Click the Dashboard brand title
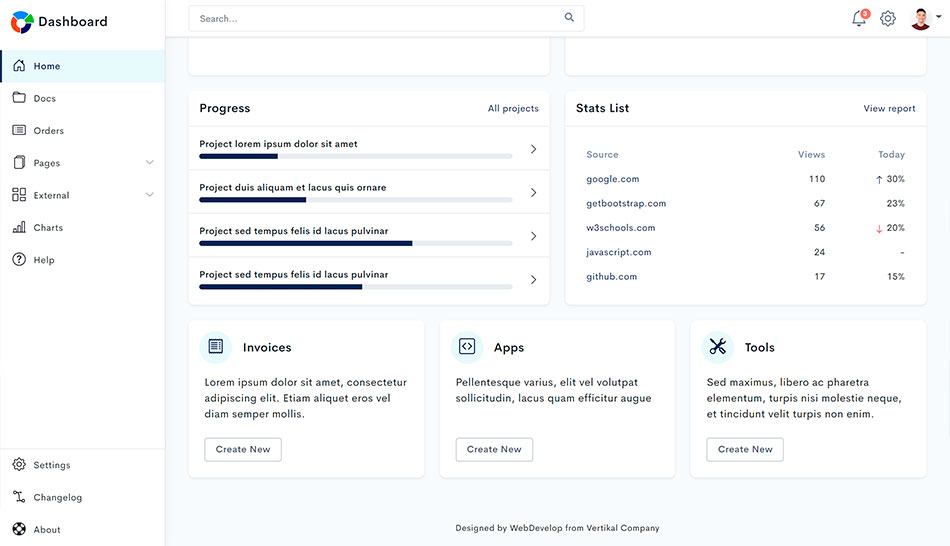The image size is (950, 546). [73, 22]
